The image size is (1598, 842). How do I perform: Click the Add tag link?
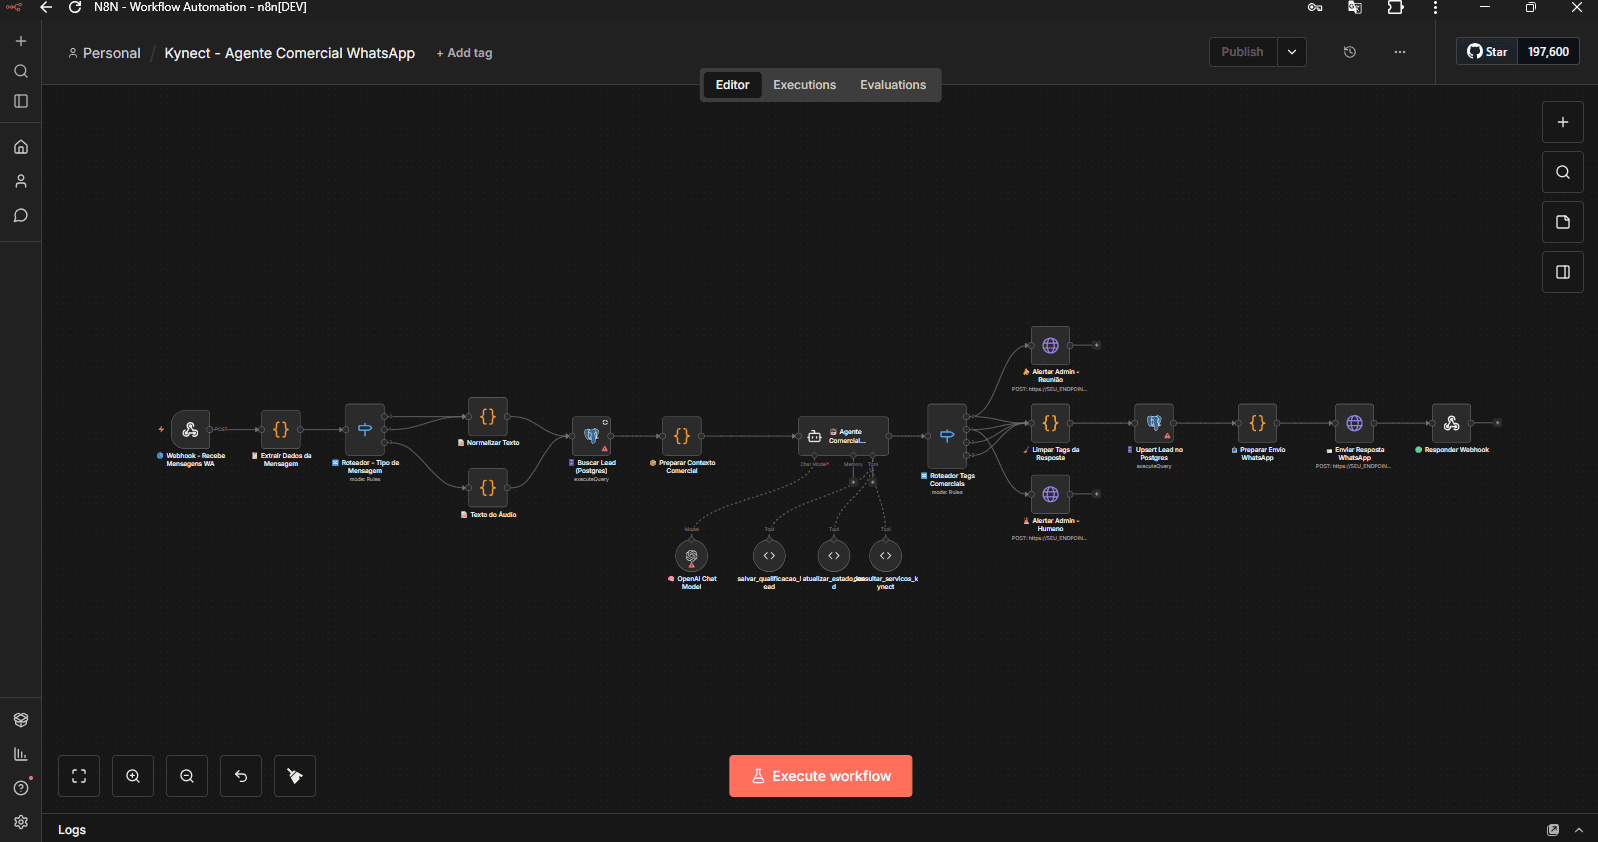coord(464,53)
